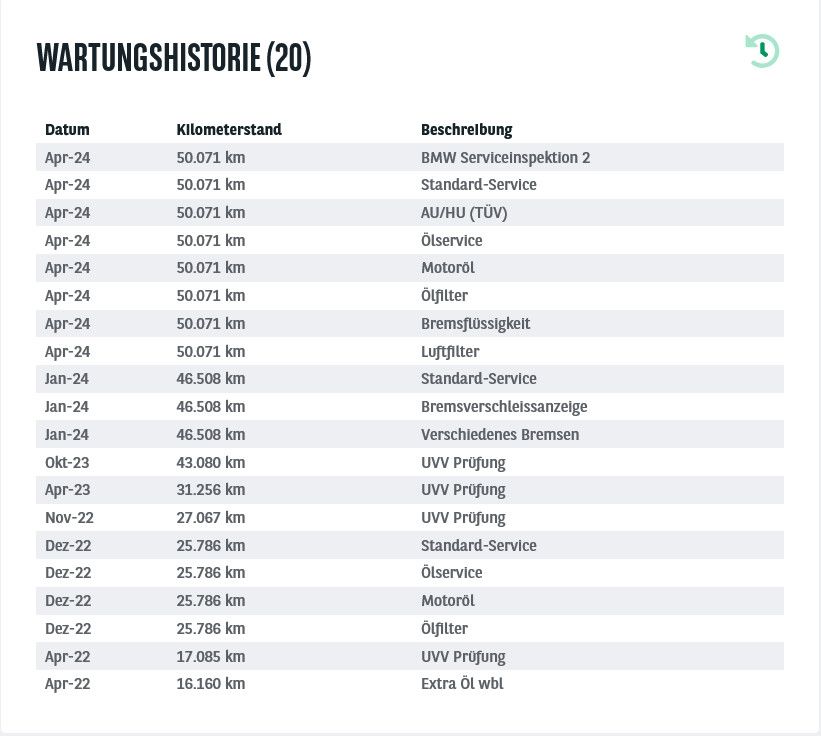The height and width of the screenshot is (736, 821).
Task: Click the Bremsverschleissanzeige entry
Action: coord(504,407)
